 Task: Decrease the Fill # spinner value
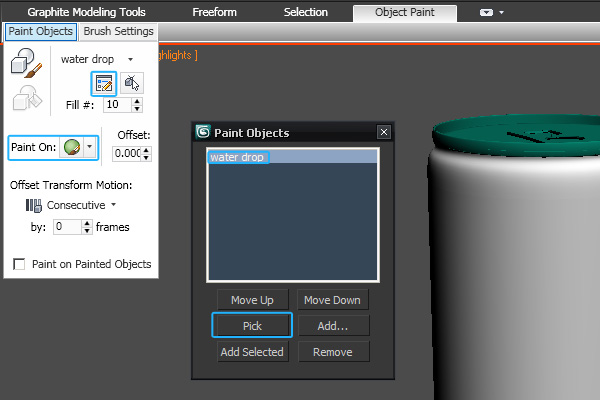coord(137,108)
